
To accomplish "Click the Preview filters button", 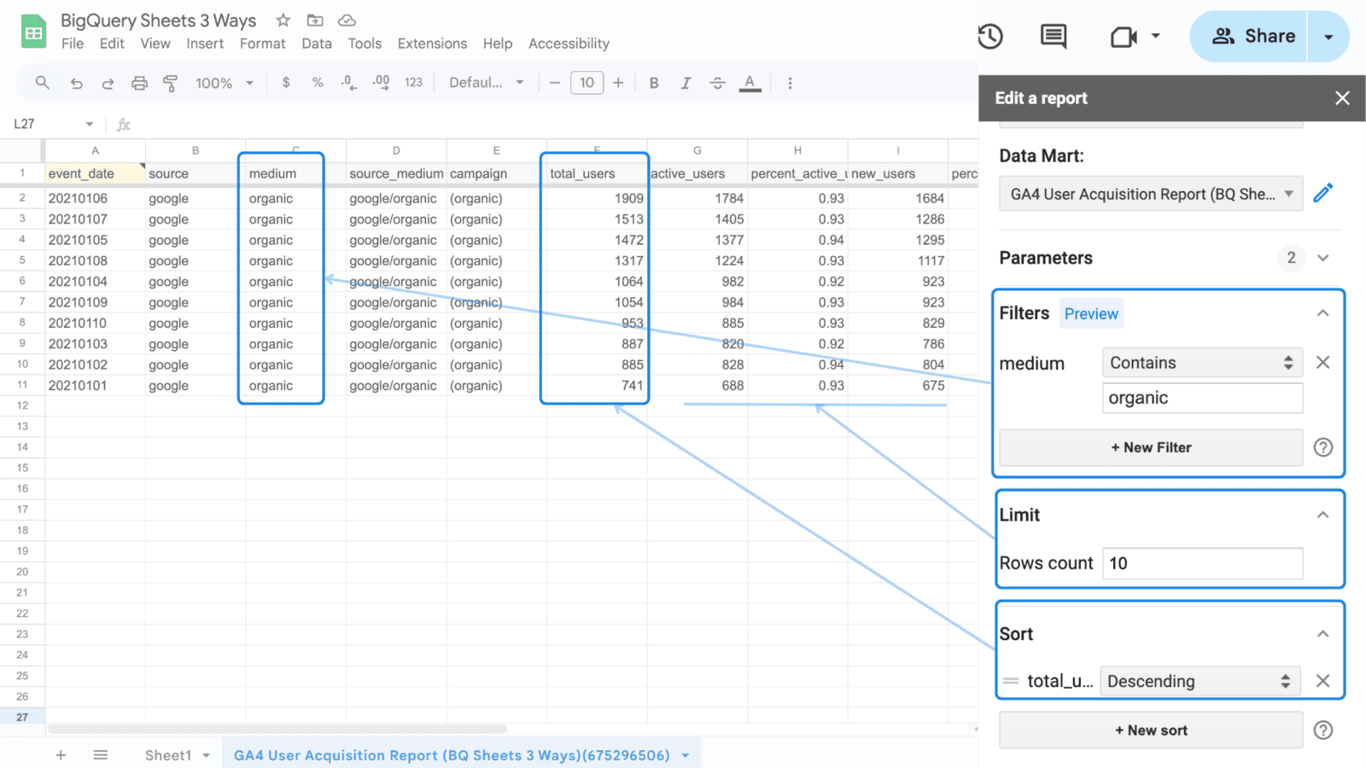I will coord(1091,314).
